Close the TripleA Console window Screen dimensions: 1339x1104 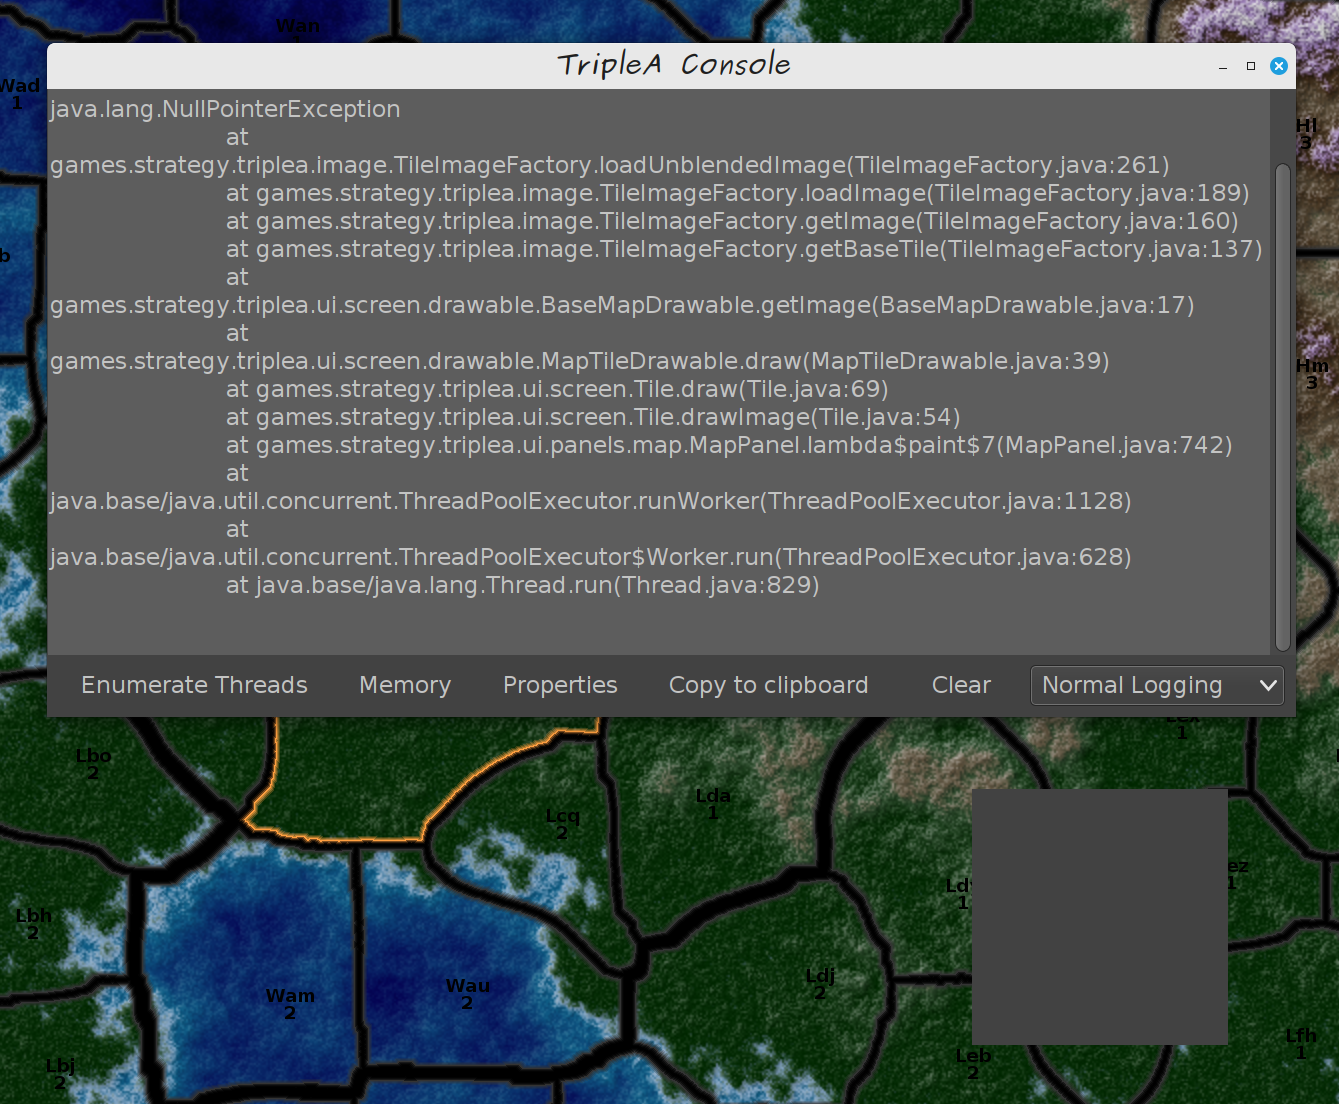pyautogui.click(x=1279, y=66)
